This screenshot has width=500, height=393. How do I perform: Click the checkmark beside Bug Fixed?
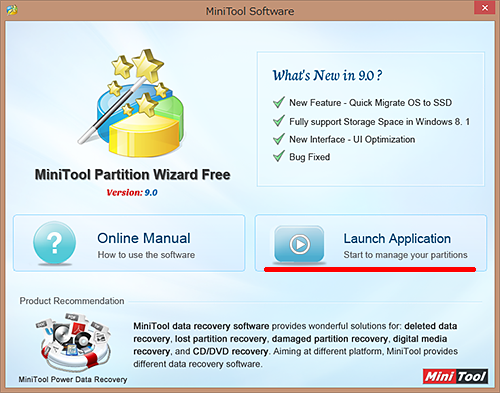point(279,156)
